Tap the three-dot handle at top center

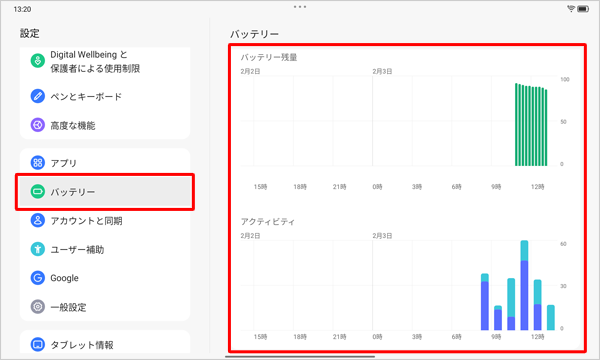pos(300,7)
